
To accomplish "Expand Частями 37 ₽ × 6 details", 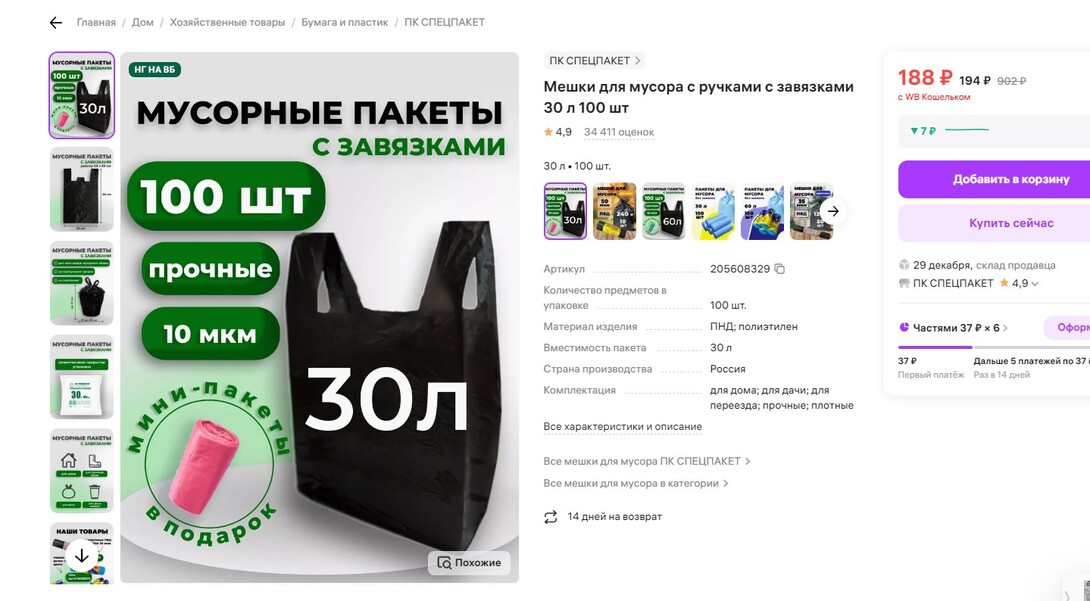I will pyautogui.click(x=1005, y=328).
